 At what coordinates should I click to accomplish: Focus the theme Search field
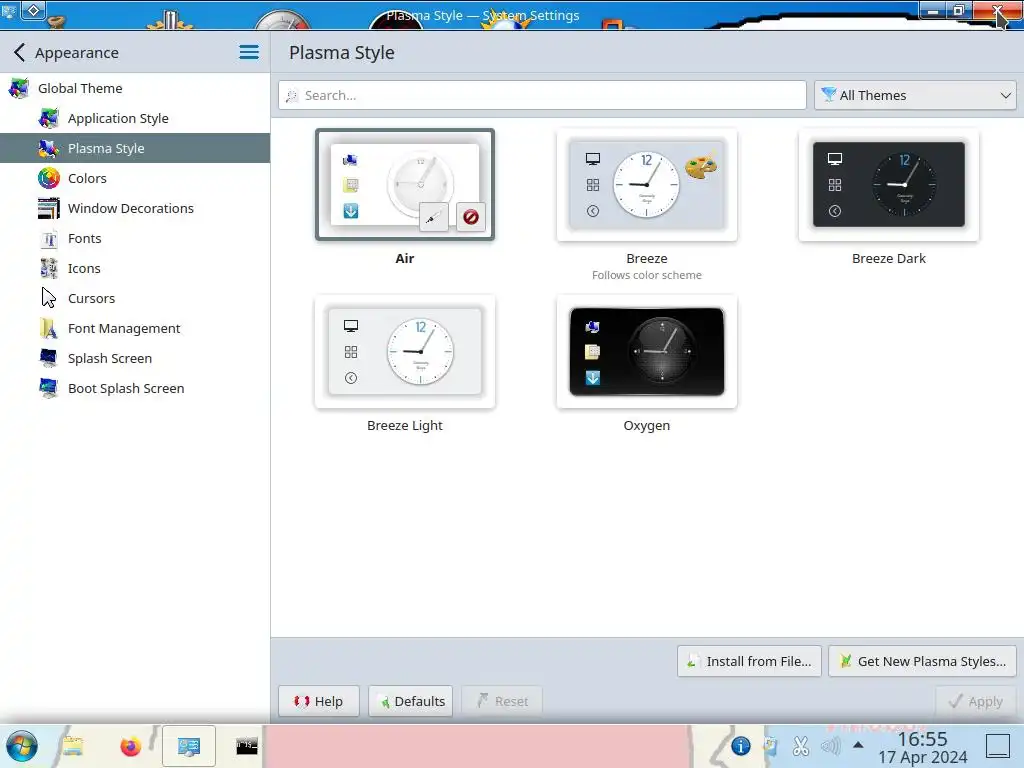[x=542, y=95]
